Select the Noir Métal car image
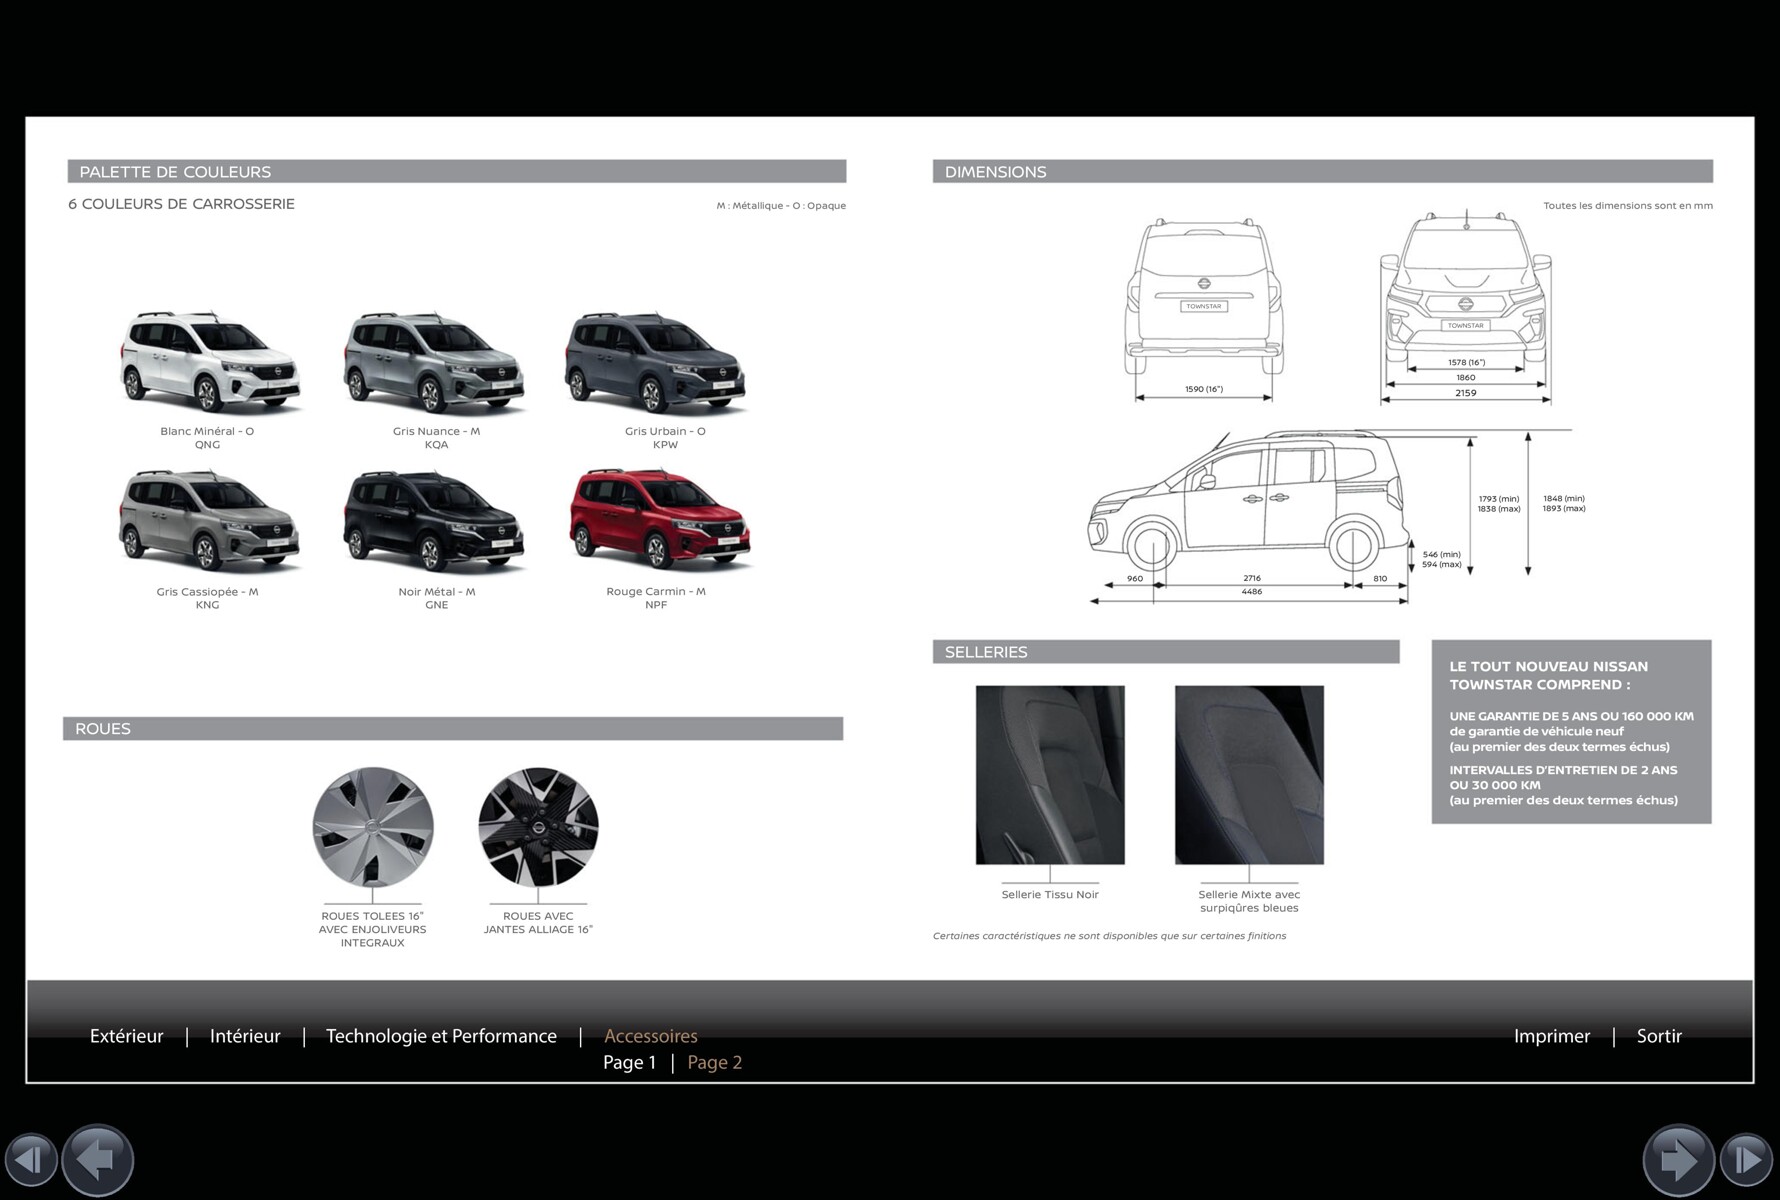Viewport: 1780px width, 1200px height. click(x=434, y=521)
